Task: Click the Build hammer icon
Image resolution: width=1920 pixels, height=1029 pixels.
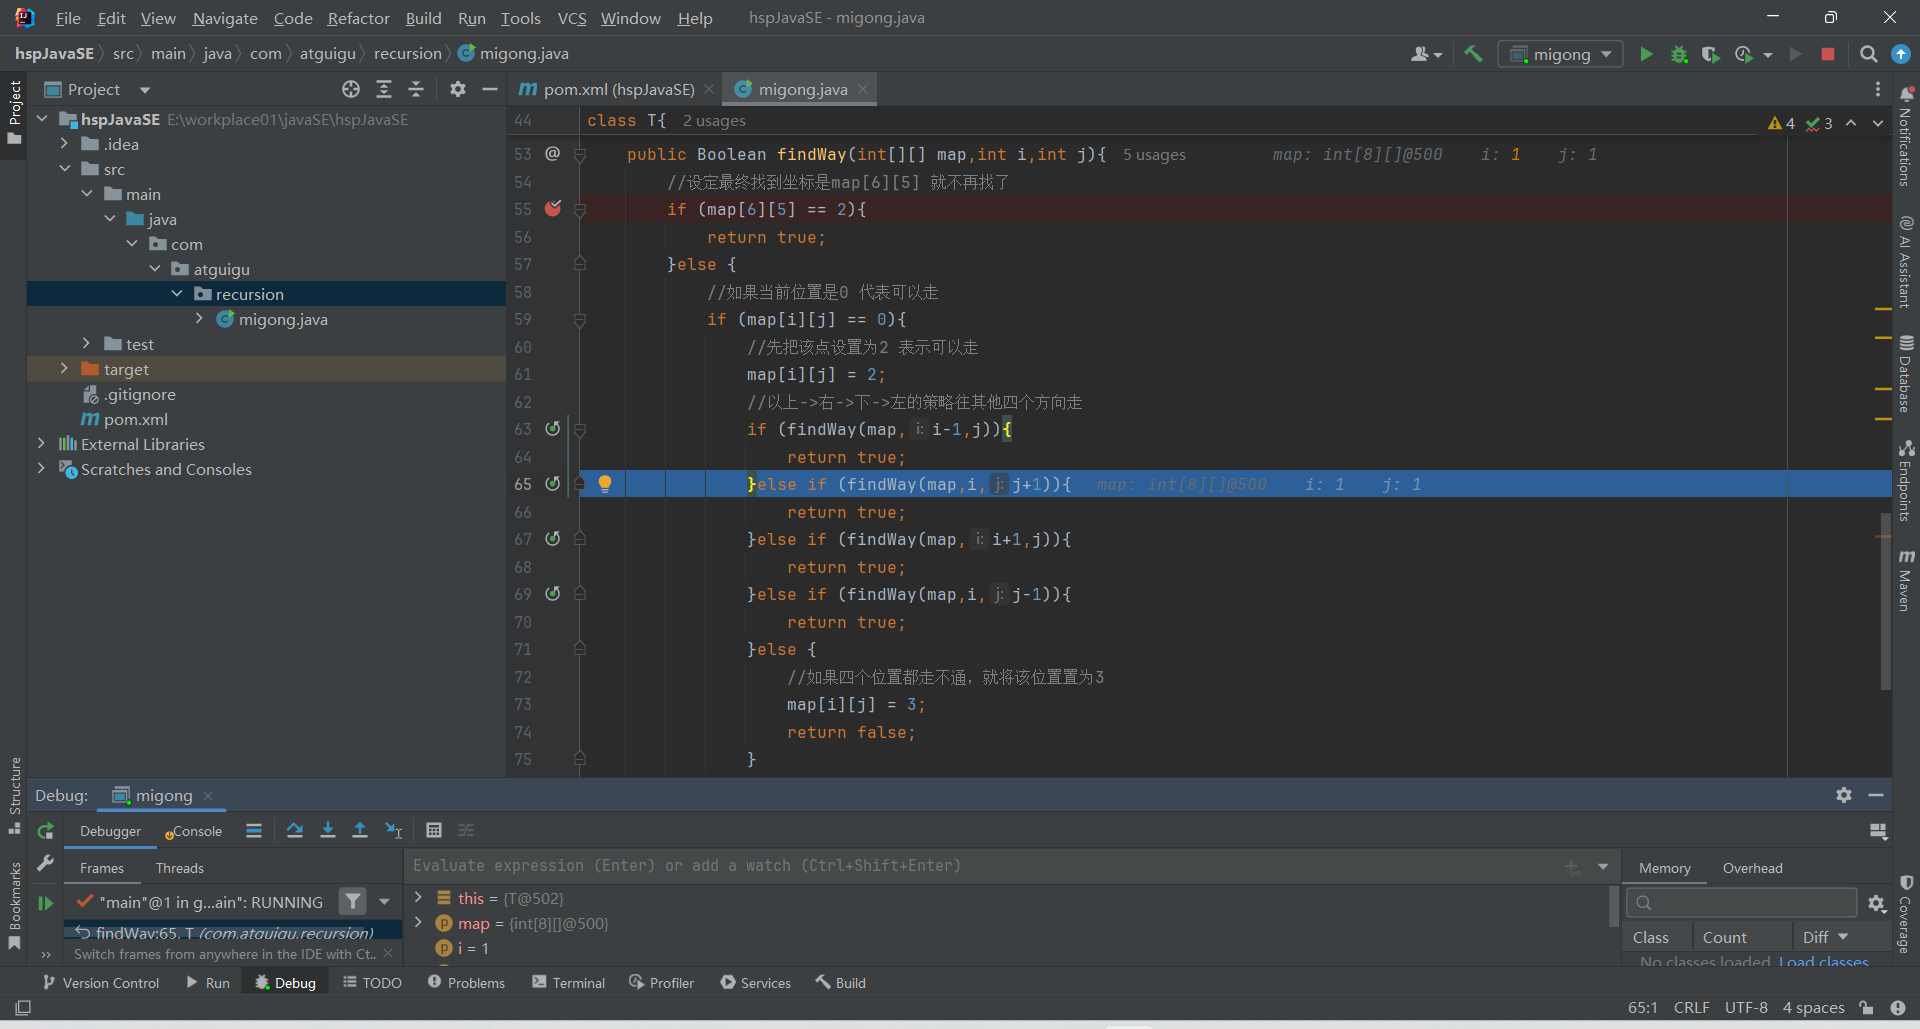Action: point(1473,54)
